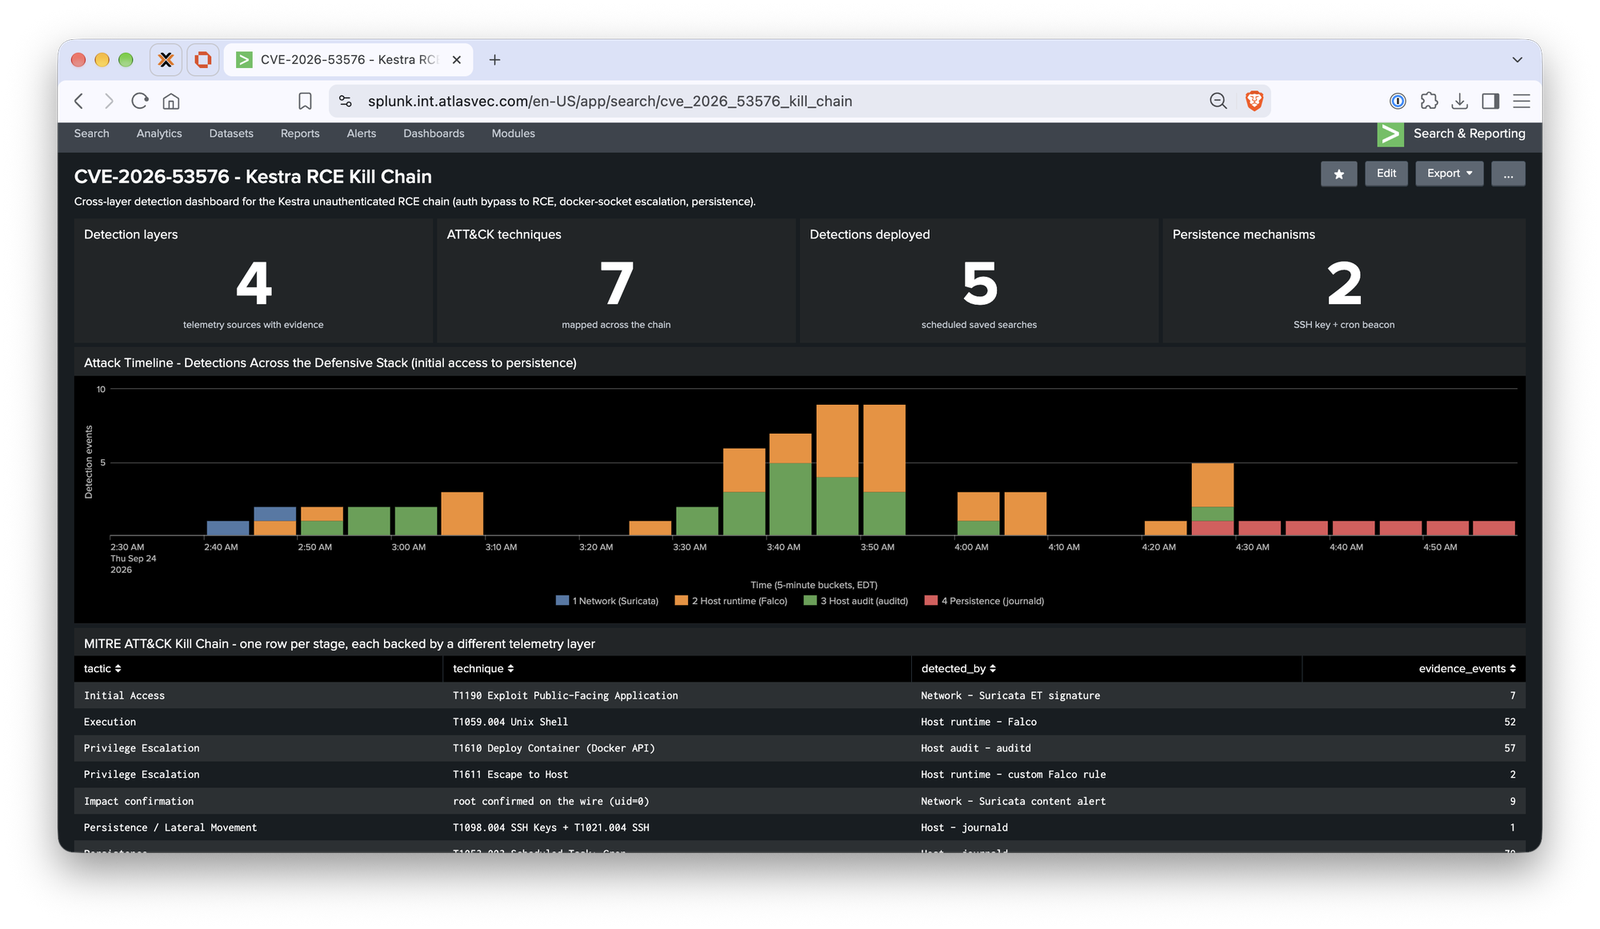Screen dimensions: 1600x929
Task: Open the Analytics menu item
Action: pyautogui.click(x=159, y=133)
